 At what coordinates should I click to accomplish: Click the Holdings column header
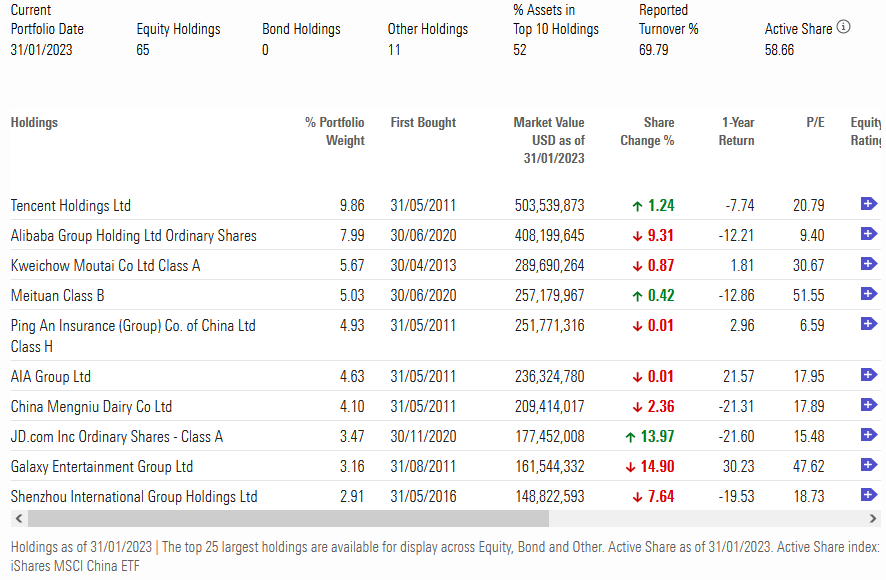35,122
